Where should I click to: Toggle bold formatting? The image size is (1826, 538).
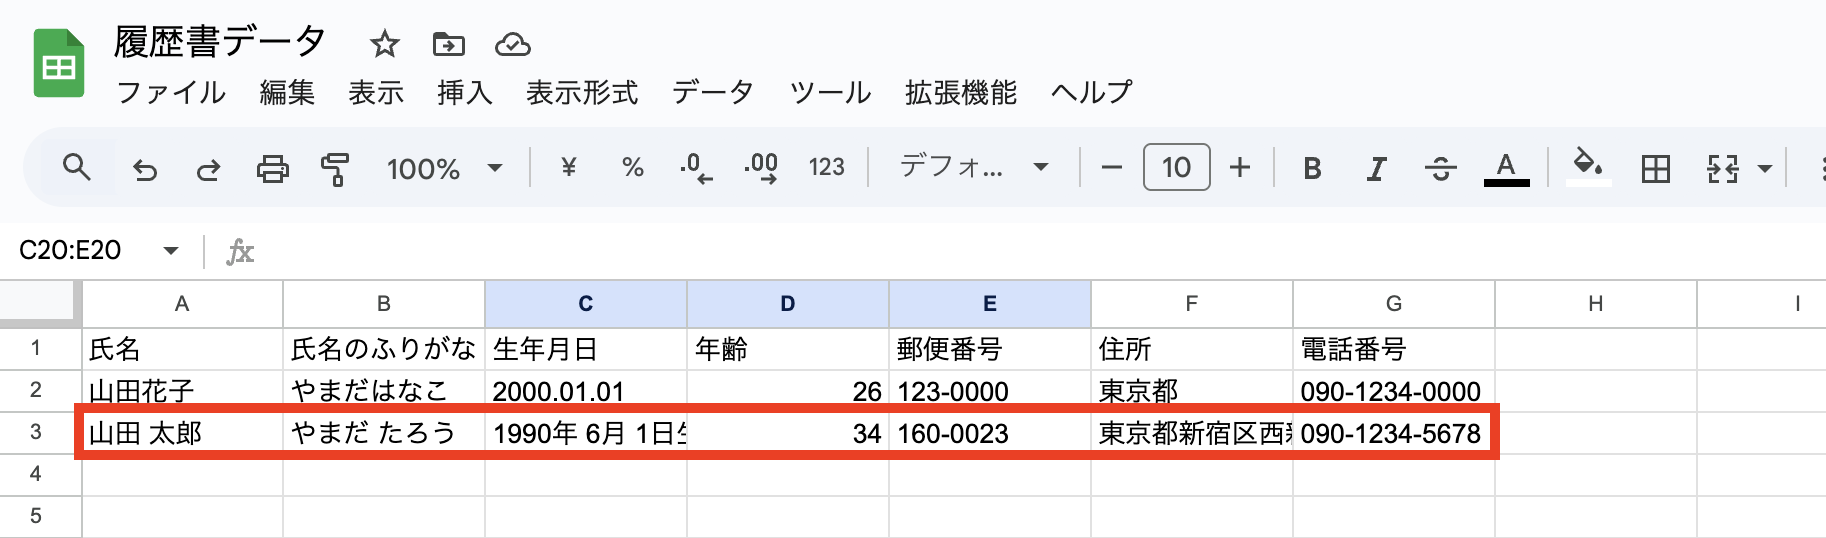coord(1312,169)
